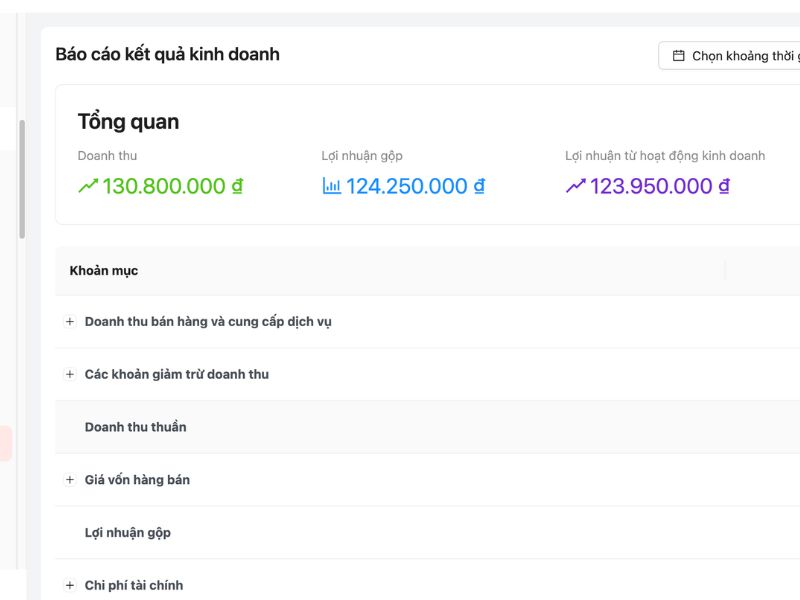Select the Lợi nhuận gộp table row
Image resolution: width=800 pixels, height=600 pixels.
pos(129,532)
